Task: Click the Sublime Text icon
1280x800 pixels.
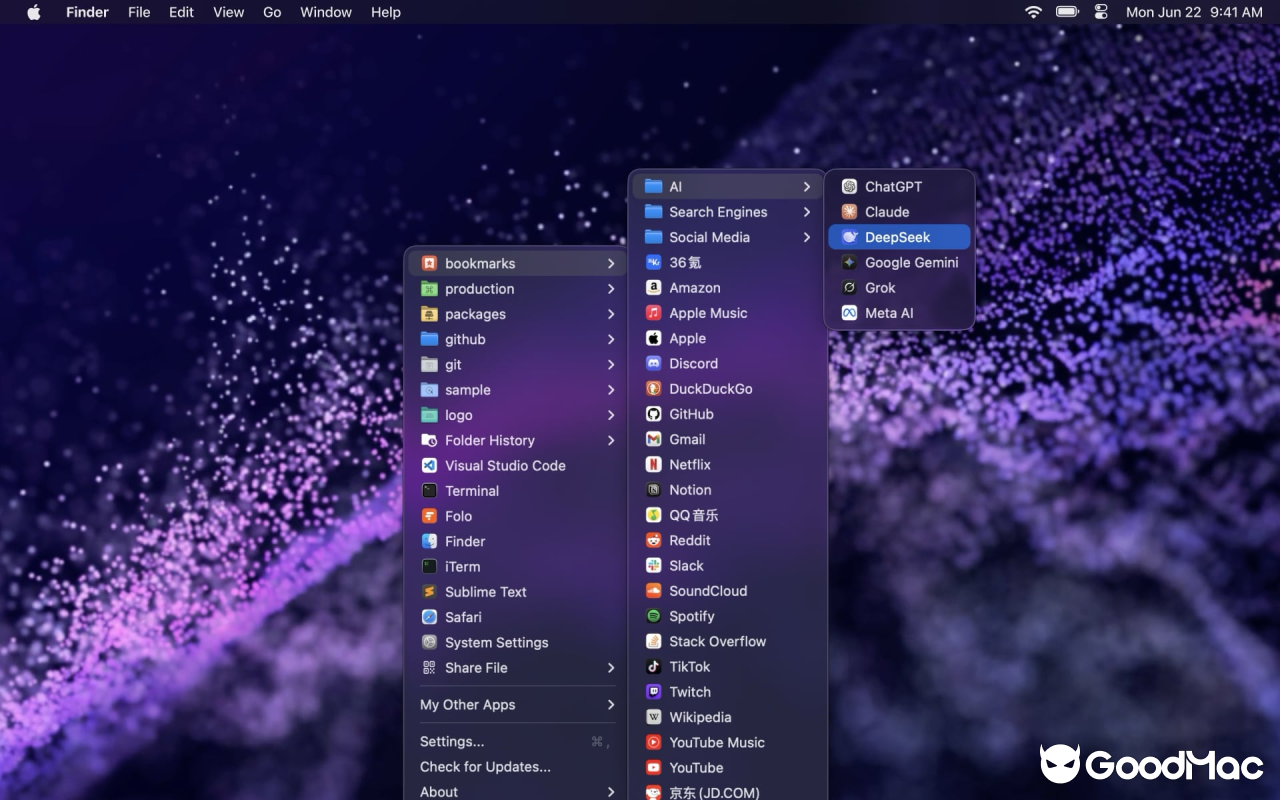Action: tap(429, 592)
